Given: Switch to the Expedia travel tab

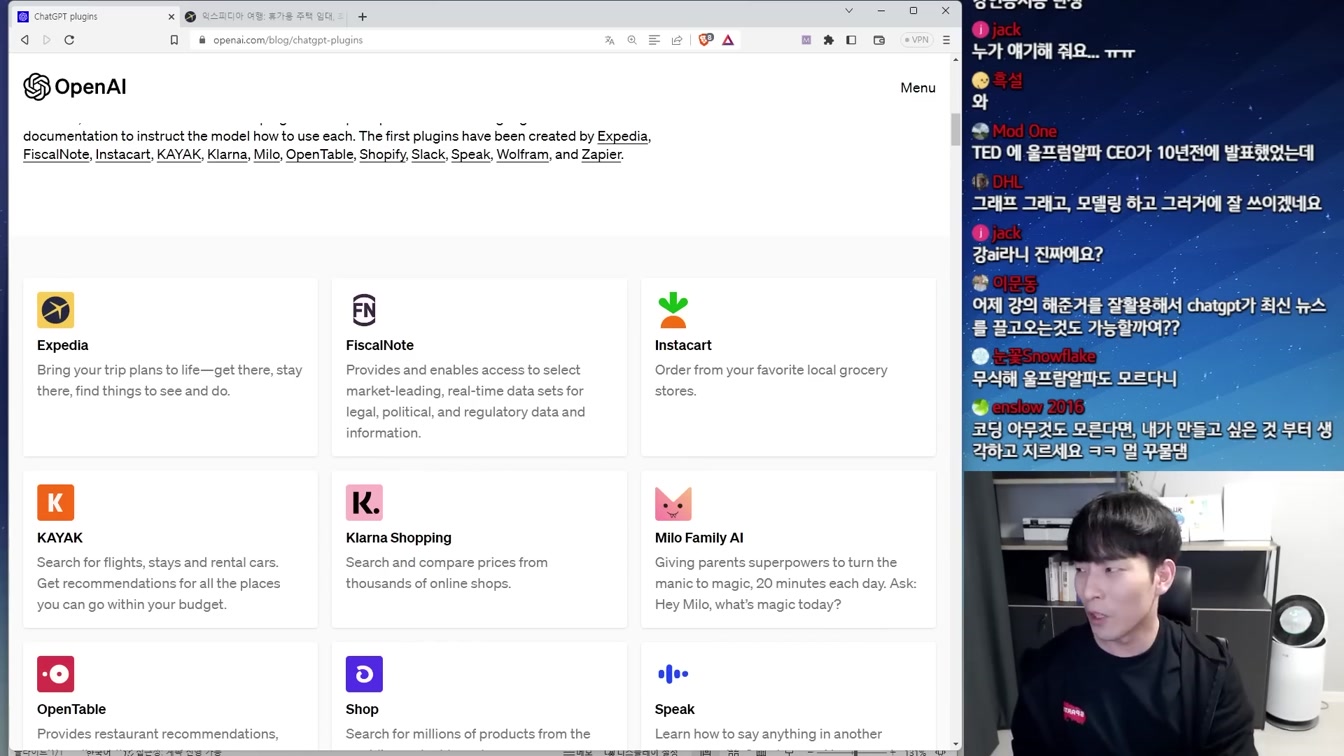Looking at the screenshot, I should [265, 16].
